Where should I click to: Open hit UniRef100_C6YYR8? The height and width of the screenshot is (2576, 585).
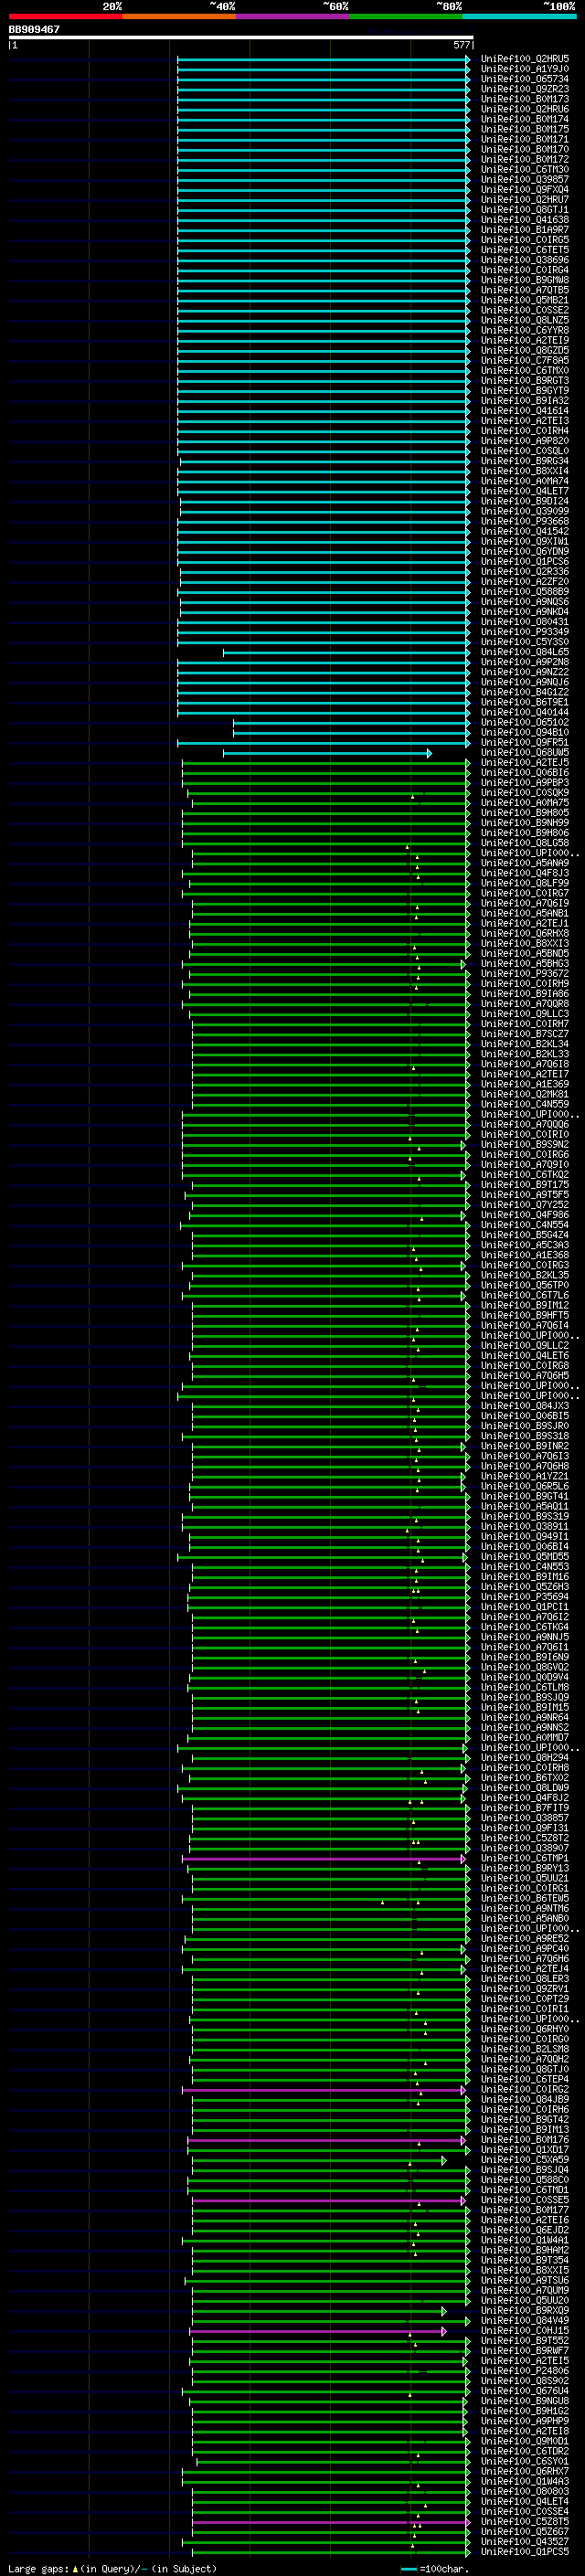(x=525, y=330)
